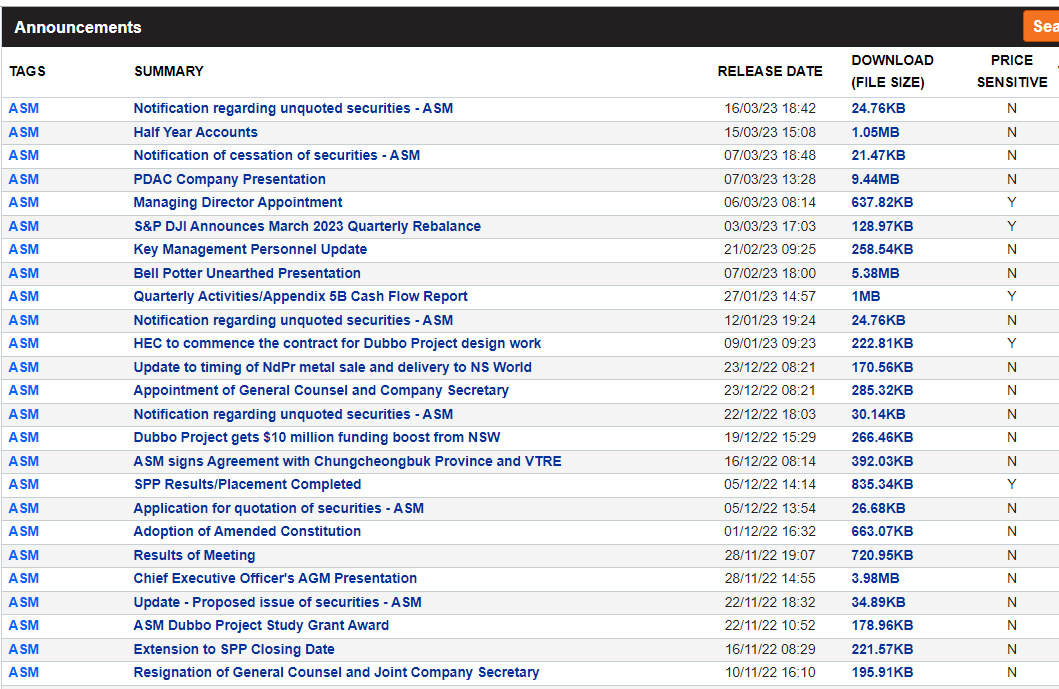Open 'Update - Proposed issue of securities - ASM'
Viewport: 1059px width, 689px height.
(x=278, y=602)
